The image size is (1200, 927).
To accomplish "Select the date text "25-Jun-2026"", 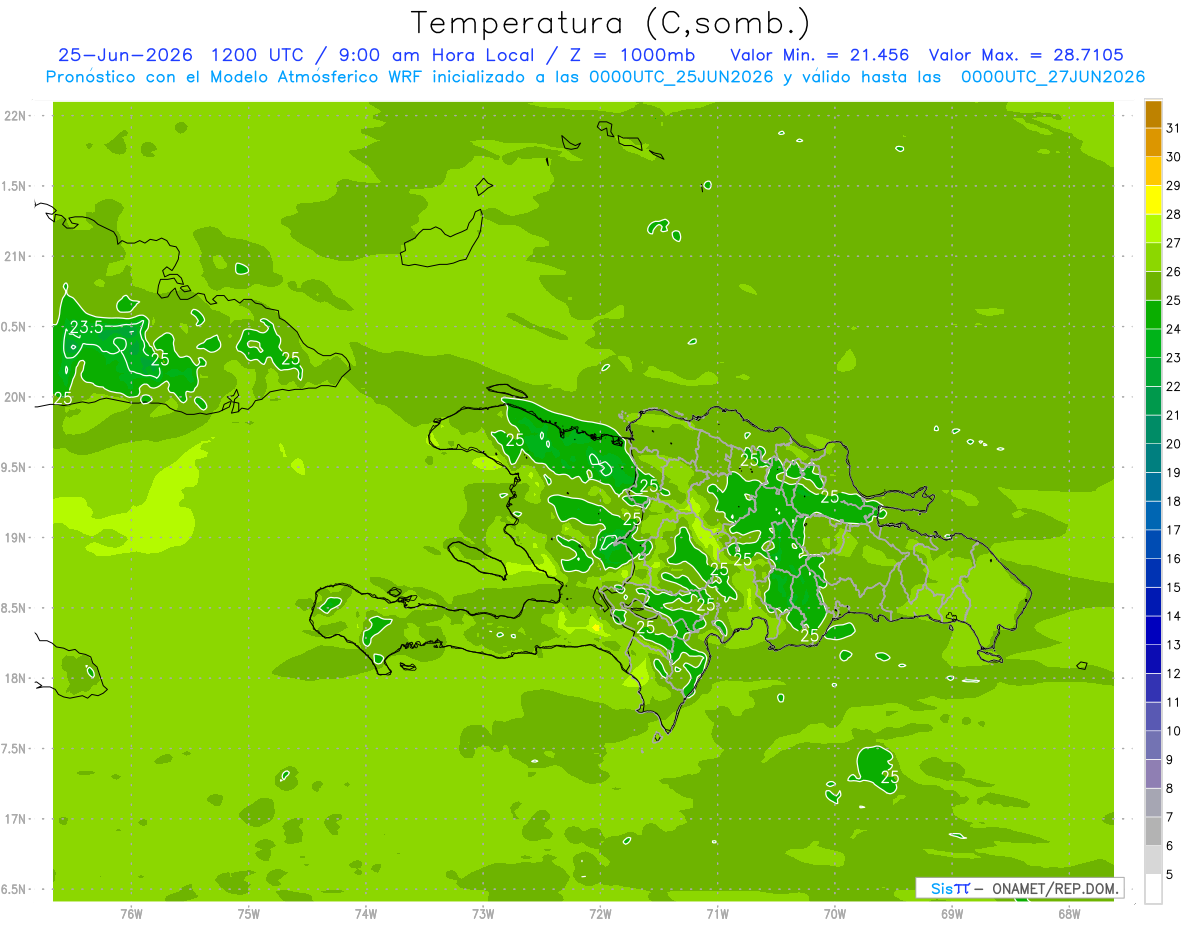I will [x=126, y=55].
